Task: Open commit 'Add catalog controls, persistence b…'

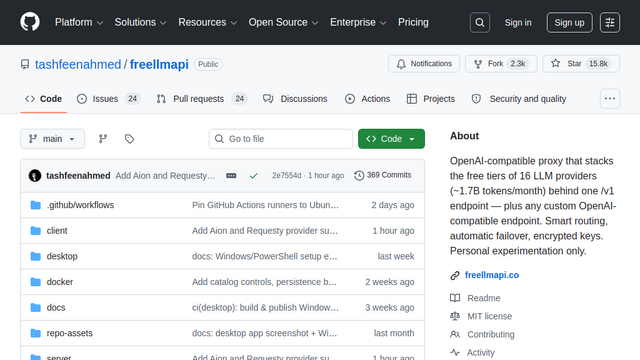Action: (264, 282)
